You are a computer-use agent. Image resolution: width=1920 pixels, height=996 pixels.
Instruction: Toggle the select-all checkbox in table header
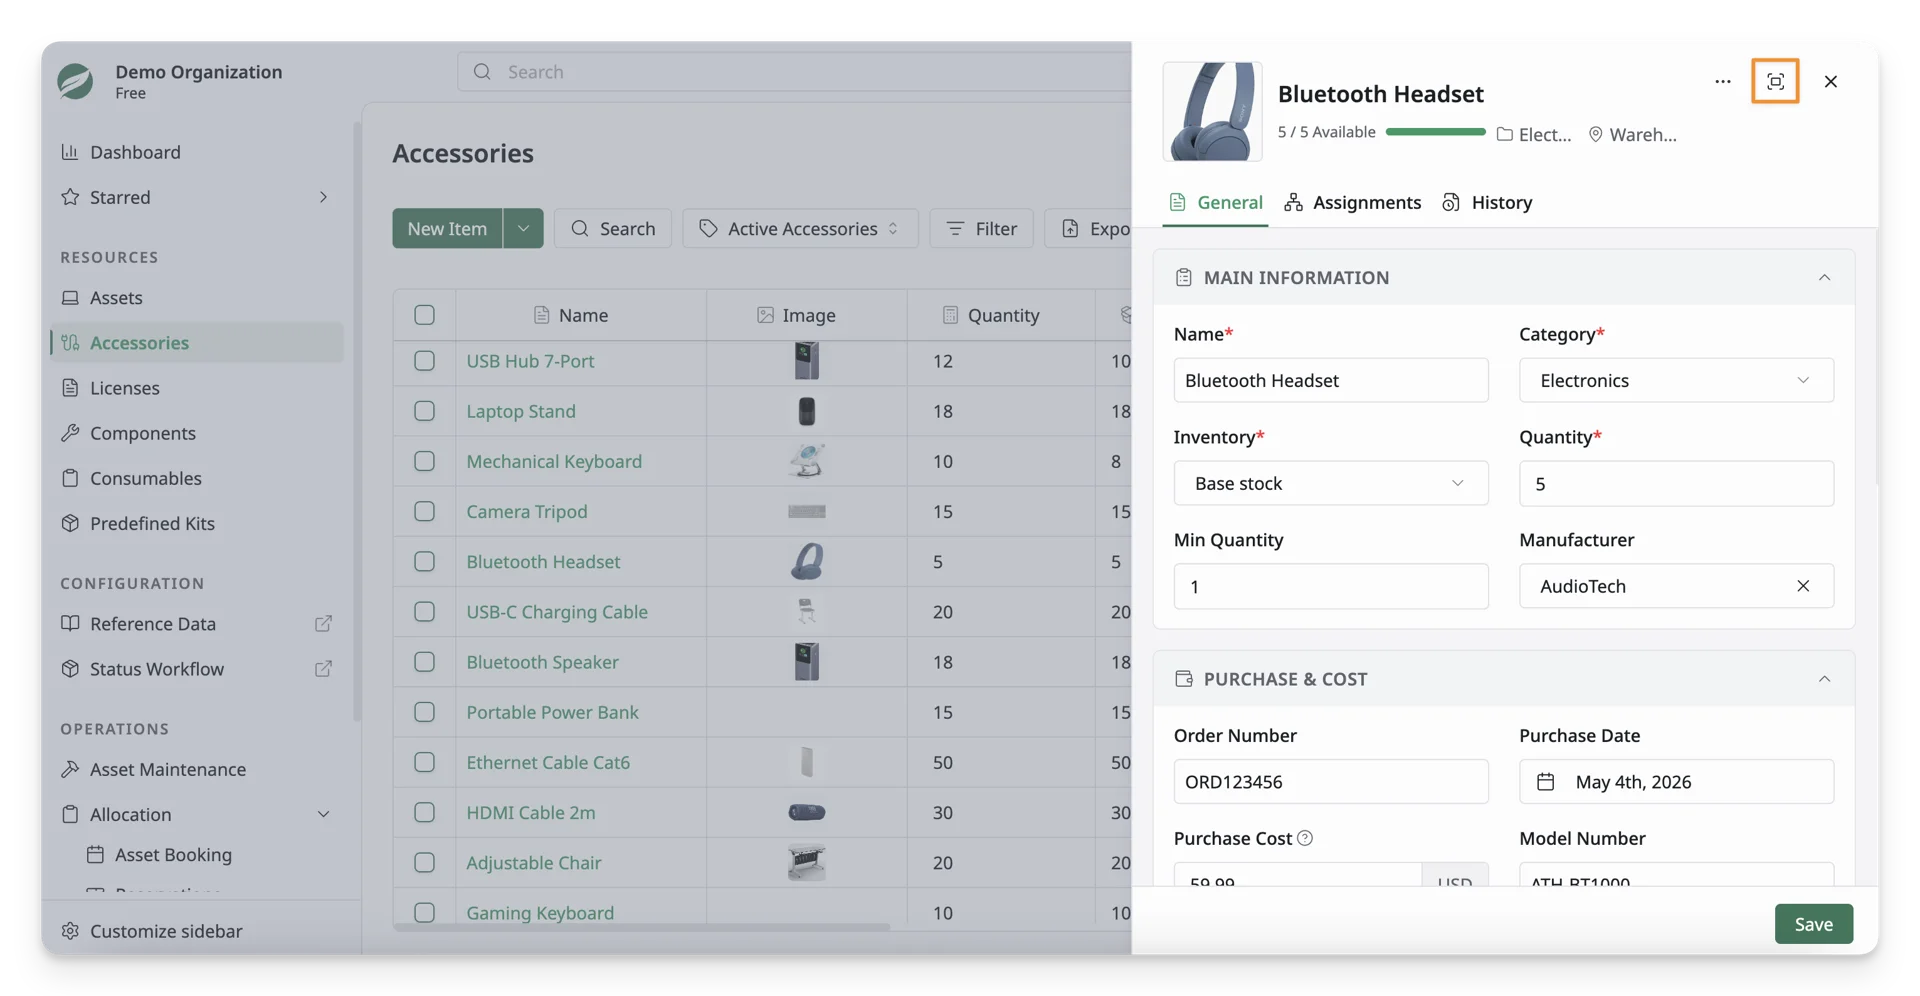(424, 315)
